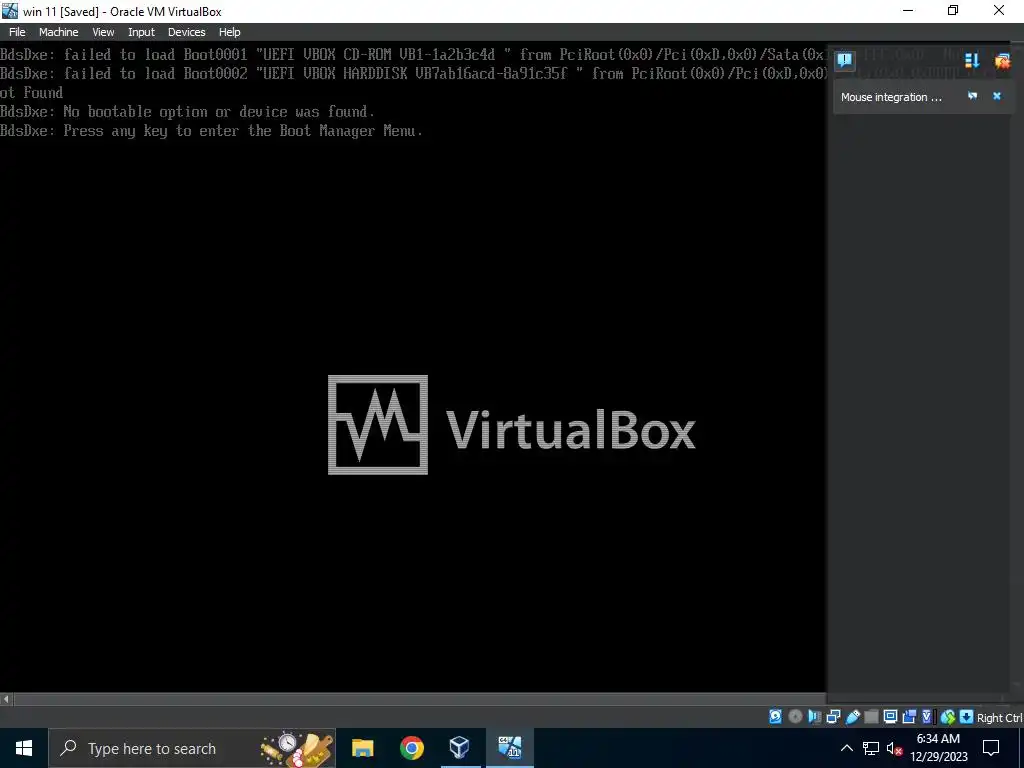Click the 'Mouse integration ...' notification text

click(891, 97)
